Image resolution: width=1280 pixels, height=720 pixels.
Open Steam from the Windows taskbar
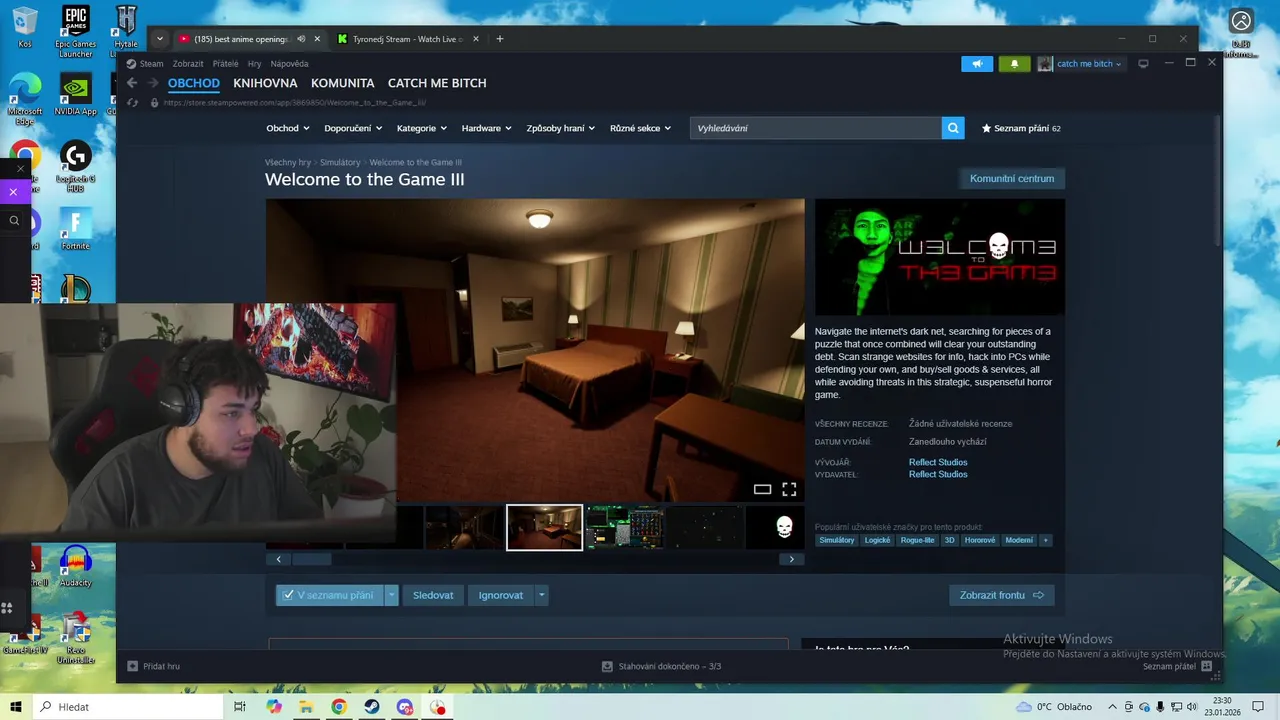click(371, 707)
